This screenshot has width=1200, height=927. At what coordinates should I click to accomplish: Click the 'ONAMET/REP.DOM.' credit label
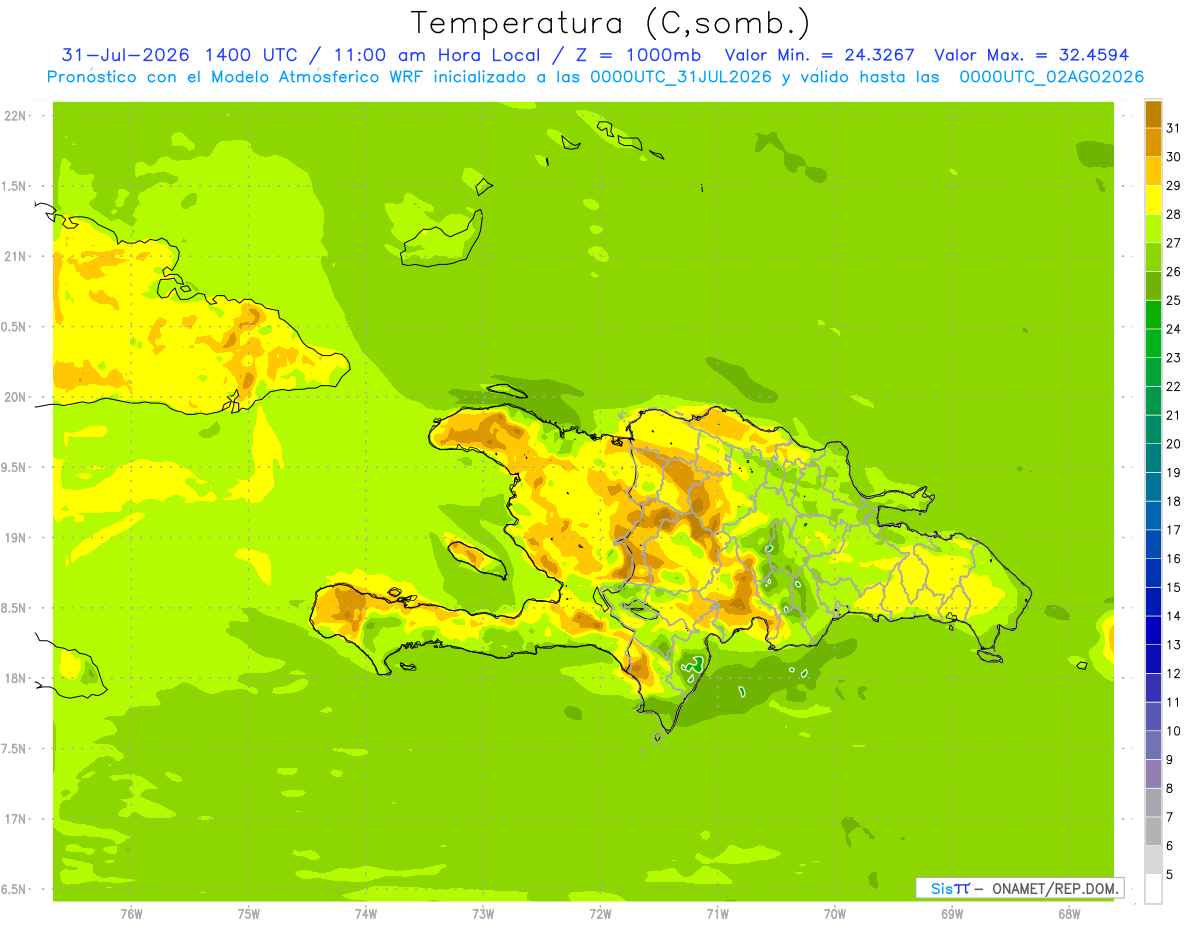coord(1054,888)
